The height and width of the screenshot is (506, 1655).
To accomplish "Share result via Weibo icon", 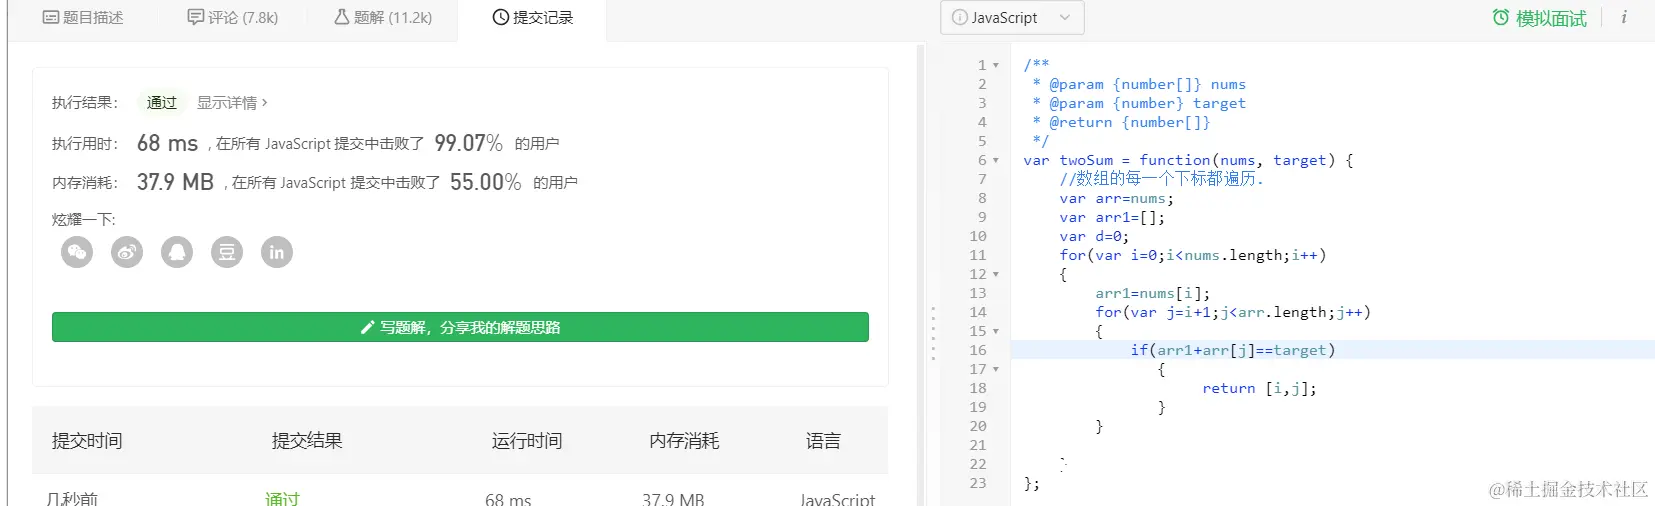I will (127, 252).
